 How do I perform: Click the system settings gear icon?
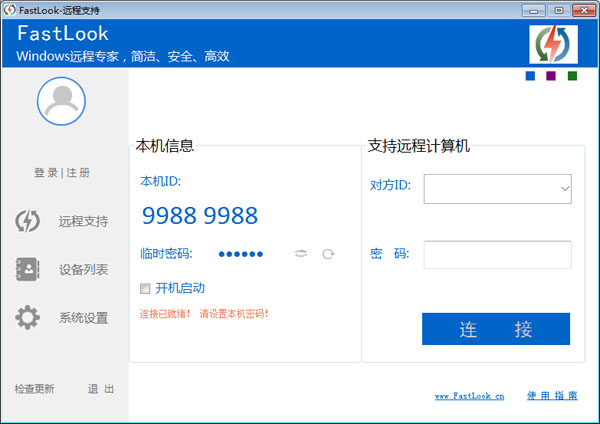[27, 317]
